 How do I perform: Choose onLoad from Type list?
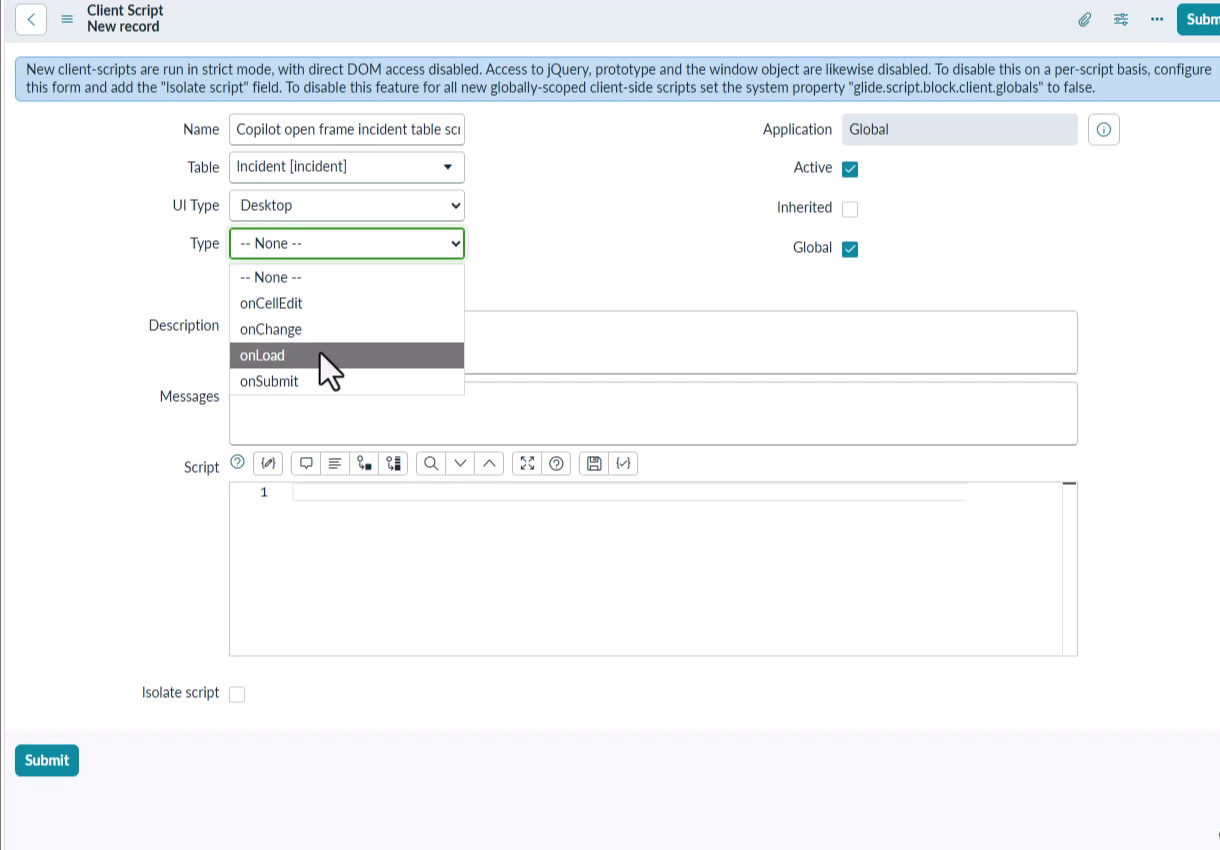tap(347, 355)
